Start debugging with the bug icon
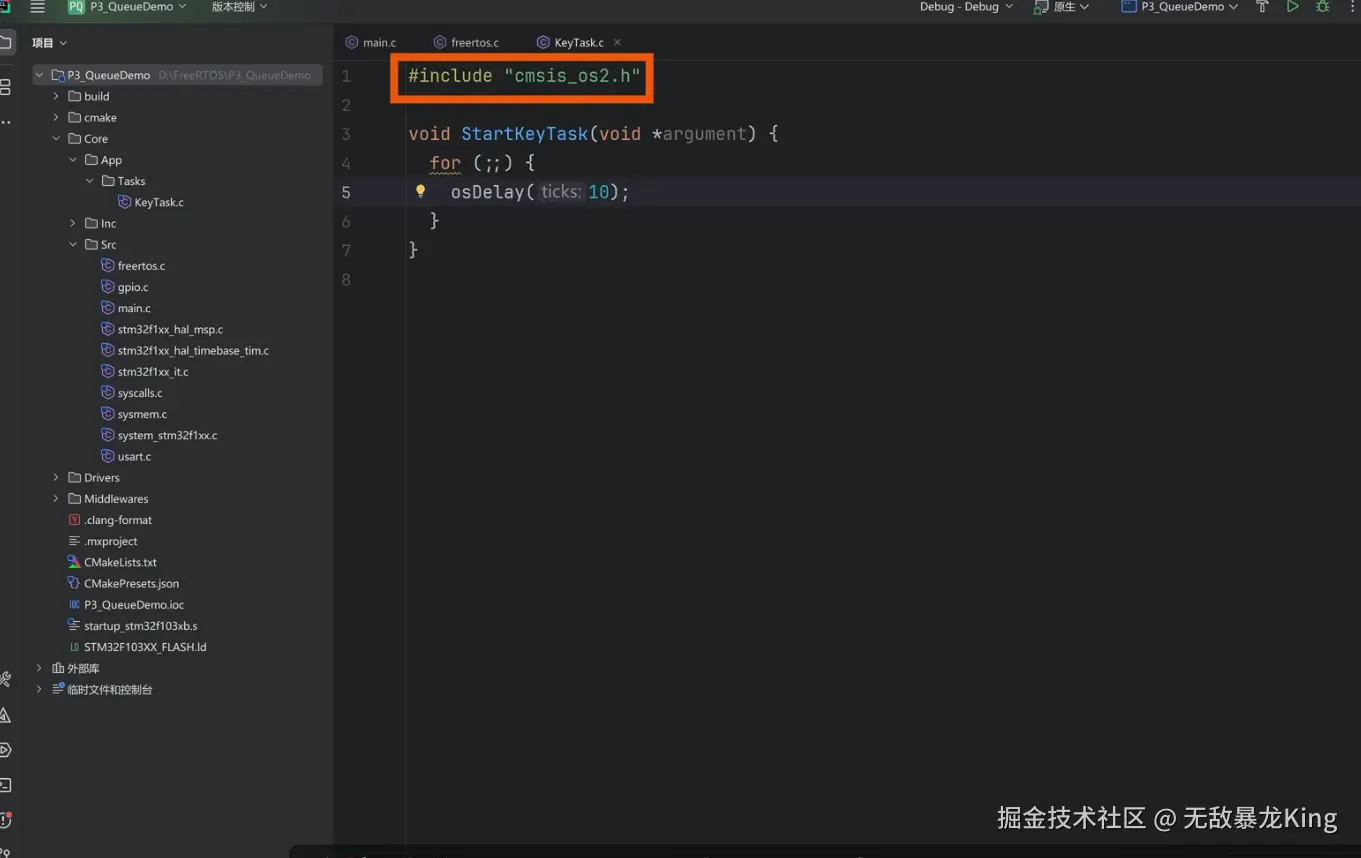The image size is (1361, 858). (x=1323, y=7)
